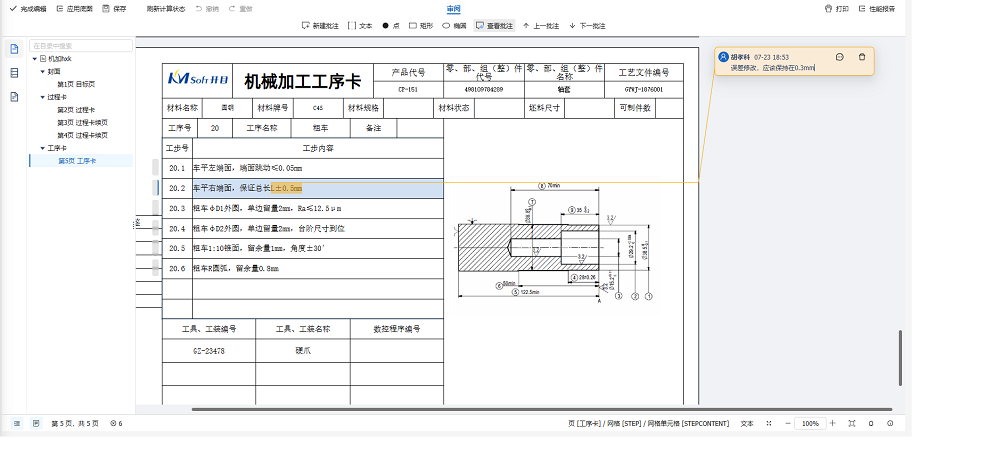Image resolution: width=1000 pixels, height=461 pixels.
Task: Focus the 在目录中搜索 search field
Action: coord(81,46)
